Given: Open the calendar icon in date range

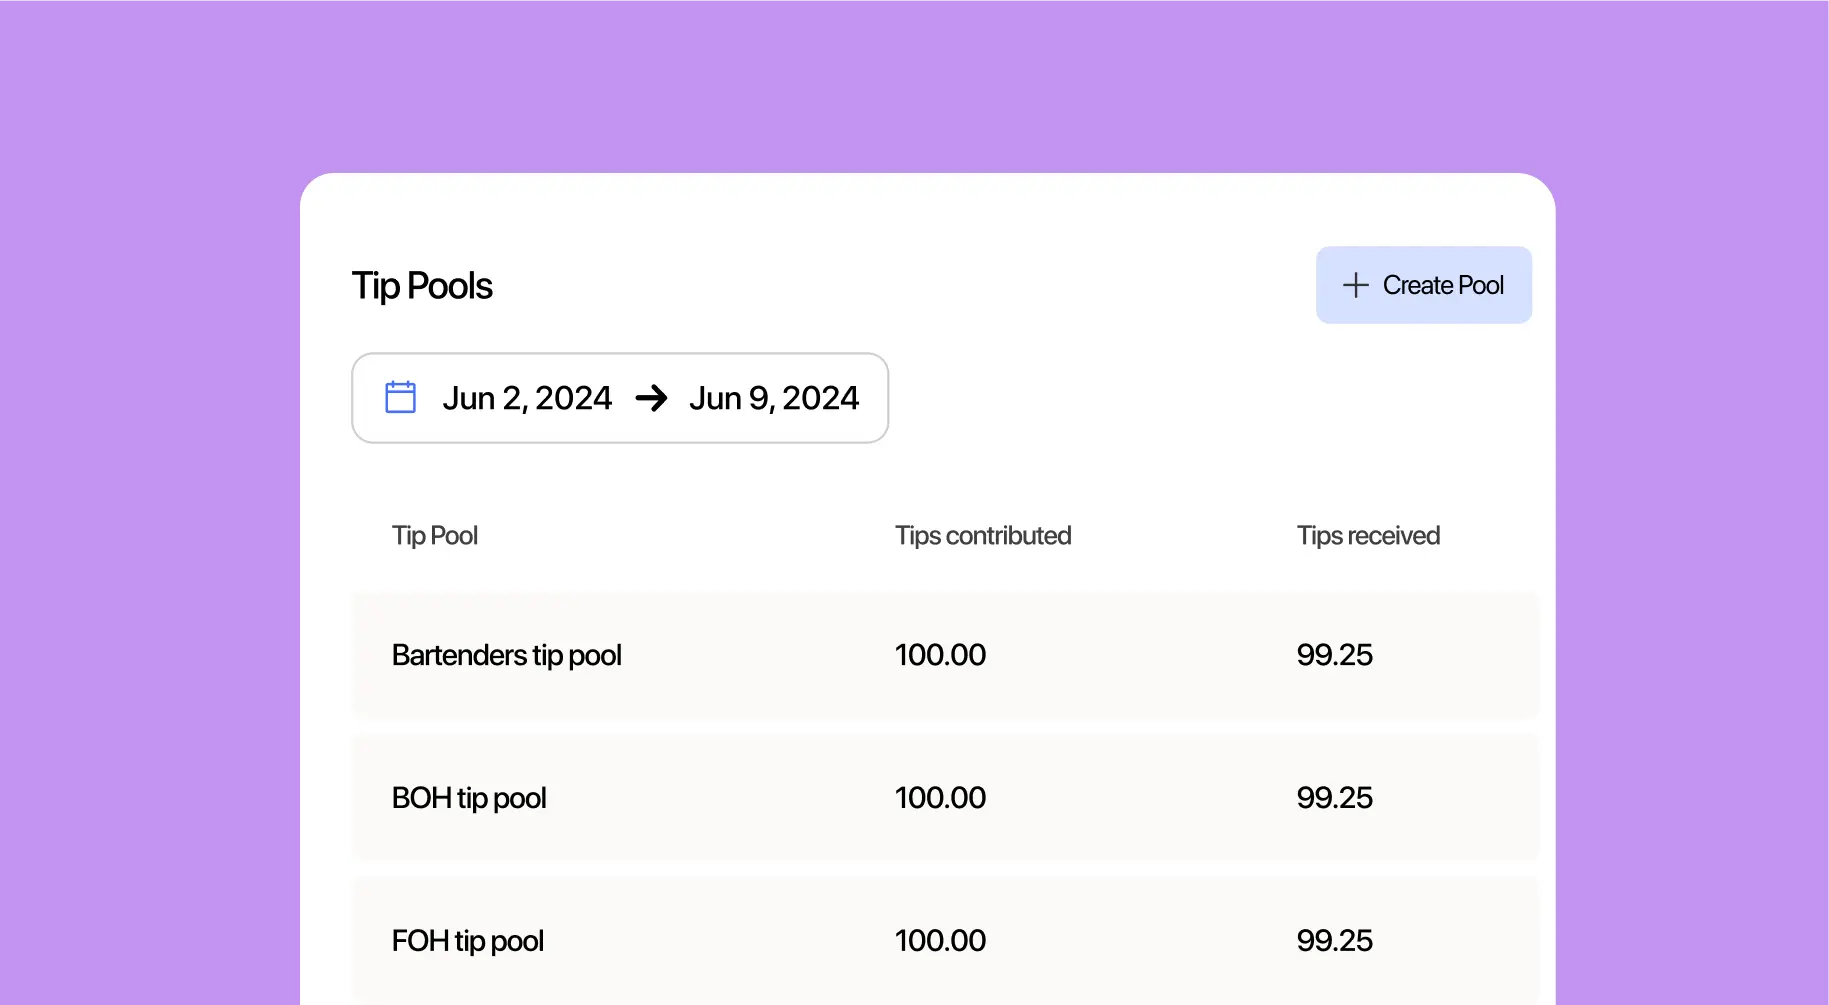Looking at the screenshot, I should click(400, 397).
